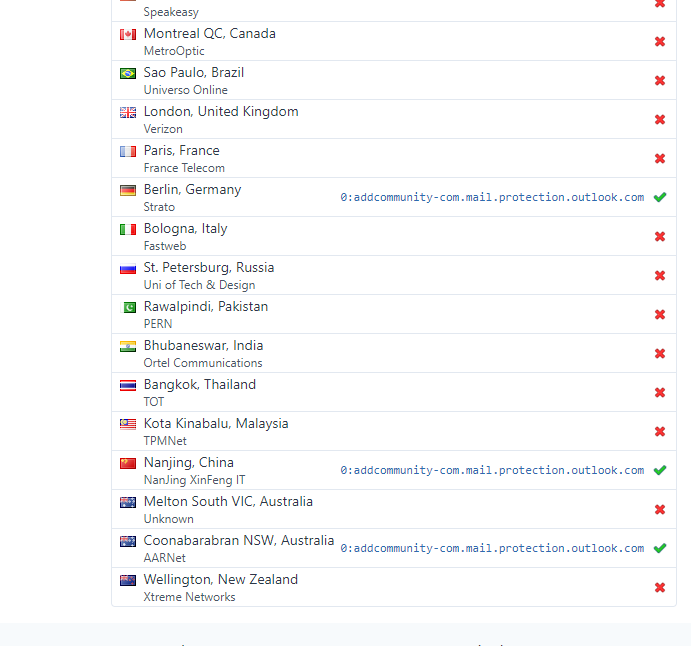Image resolution: width=691 pixels, height=646 pixels.
Task: Click the Bhubaneswar, India location name
Action: point(203,346)
